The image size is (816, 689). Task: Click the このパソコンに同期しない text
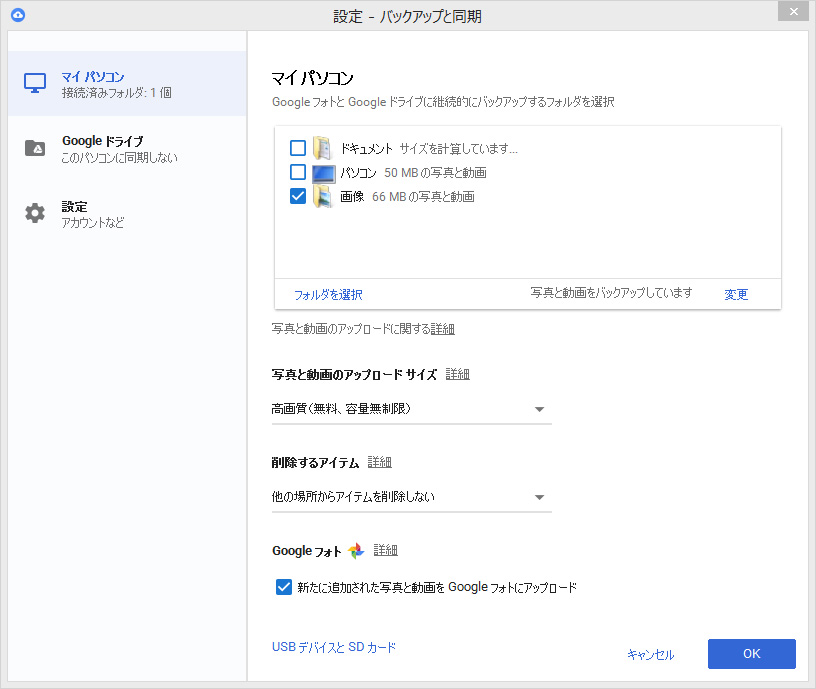120,158
